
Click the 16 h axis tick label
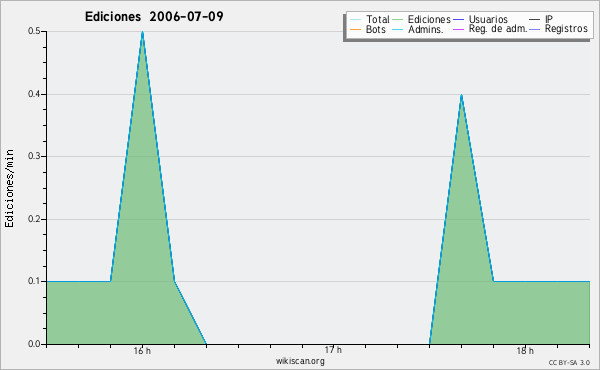[142, 350]
